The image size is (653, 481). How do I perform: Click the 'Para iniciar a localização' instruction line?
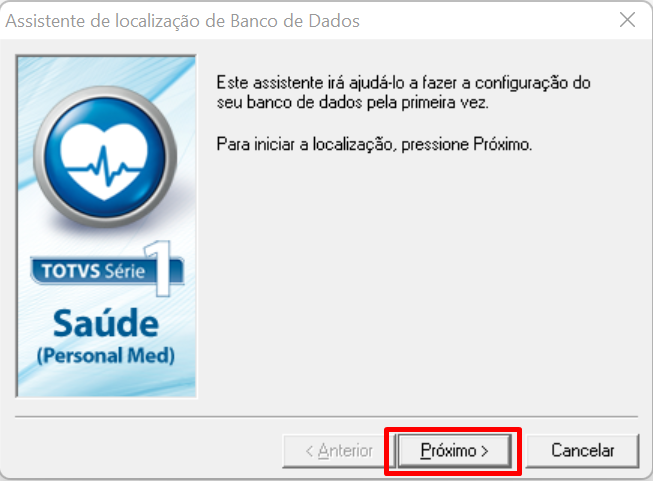coord(374,144)
